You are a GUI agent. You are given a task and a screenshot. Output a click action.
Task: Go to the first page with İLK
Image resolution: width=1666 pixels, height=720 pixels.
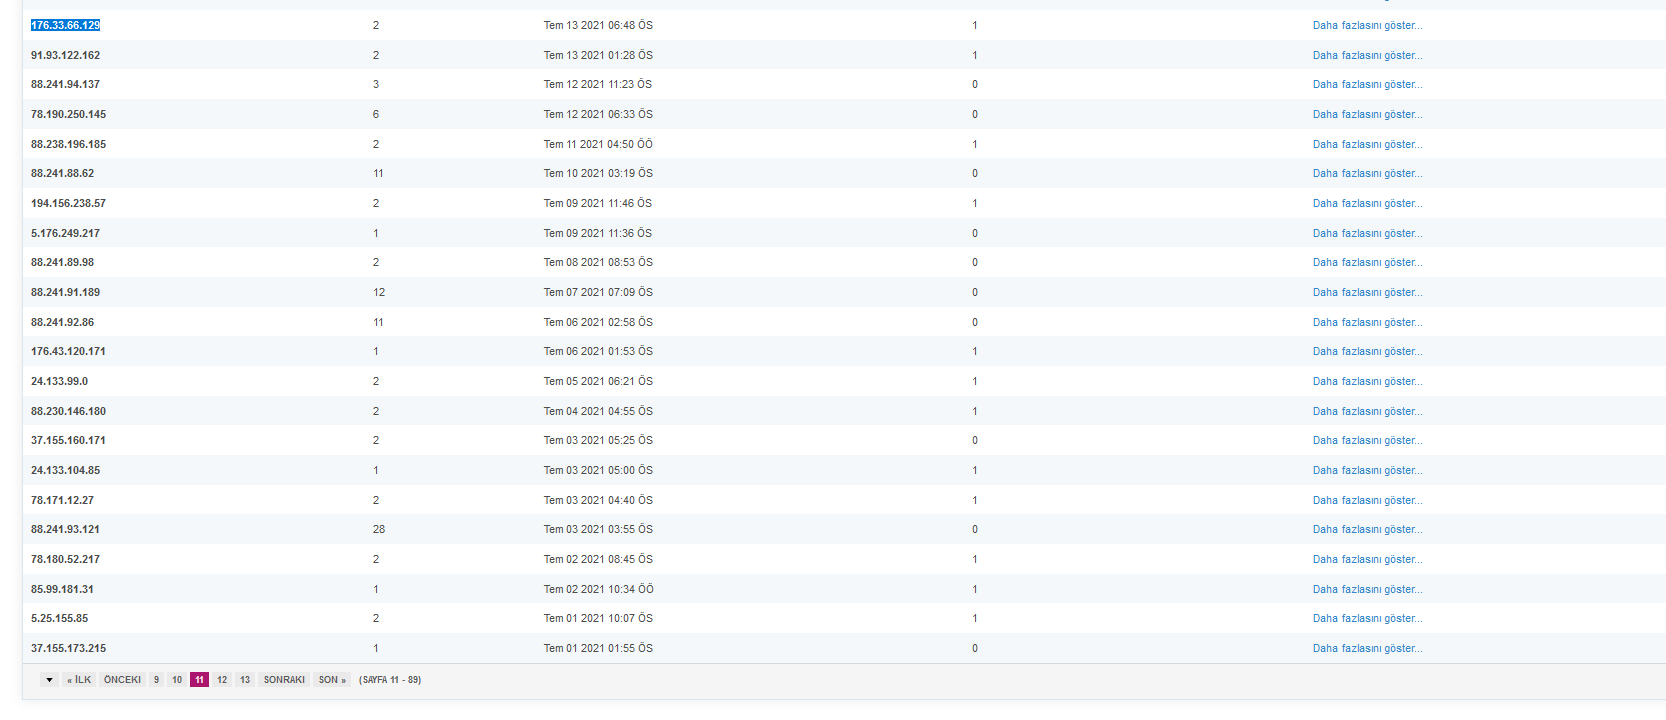(79, 680)
